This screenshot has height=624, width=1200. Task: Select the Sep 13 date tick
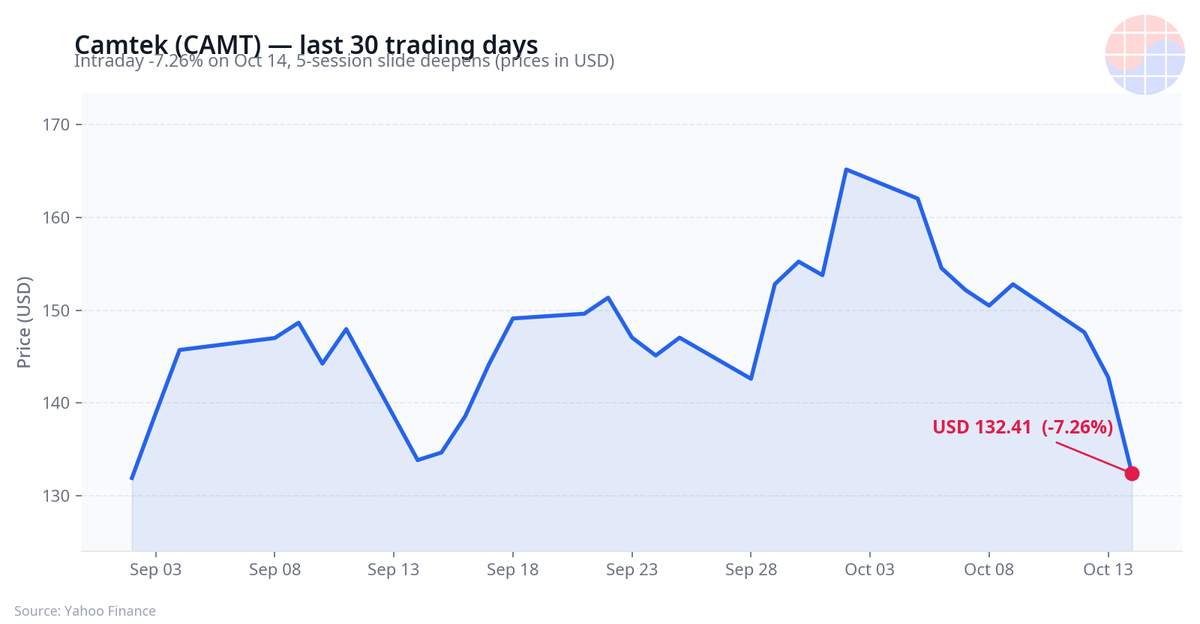pyautogui.click(x=394, y=570)
